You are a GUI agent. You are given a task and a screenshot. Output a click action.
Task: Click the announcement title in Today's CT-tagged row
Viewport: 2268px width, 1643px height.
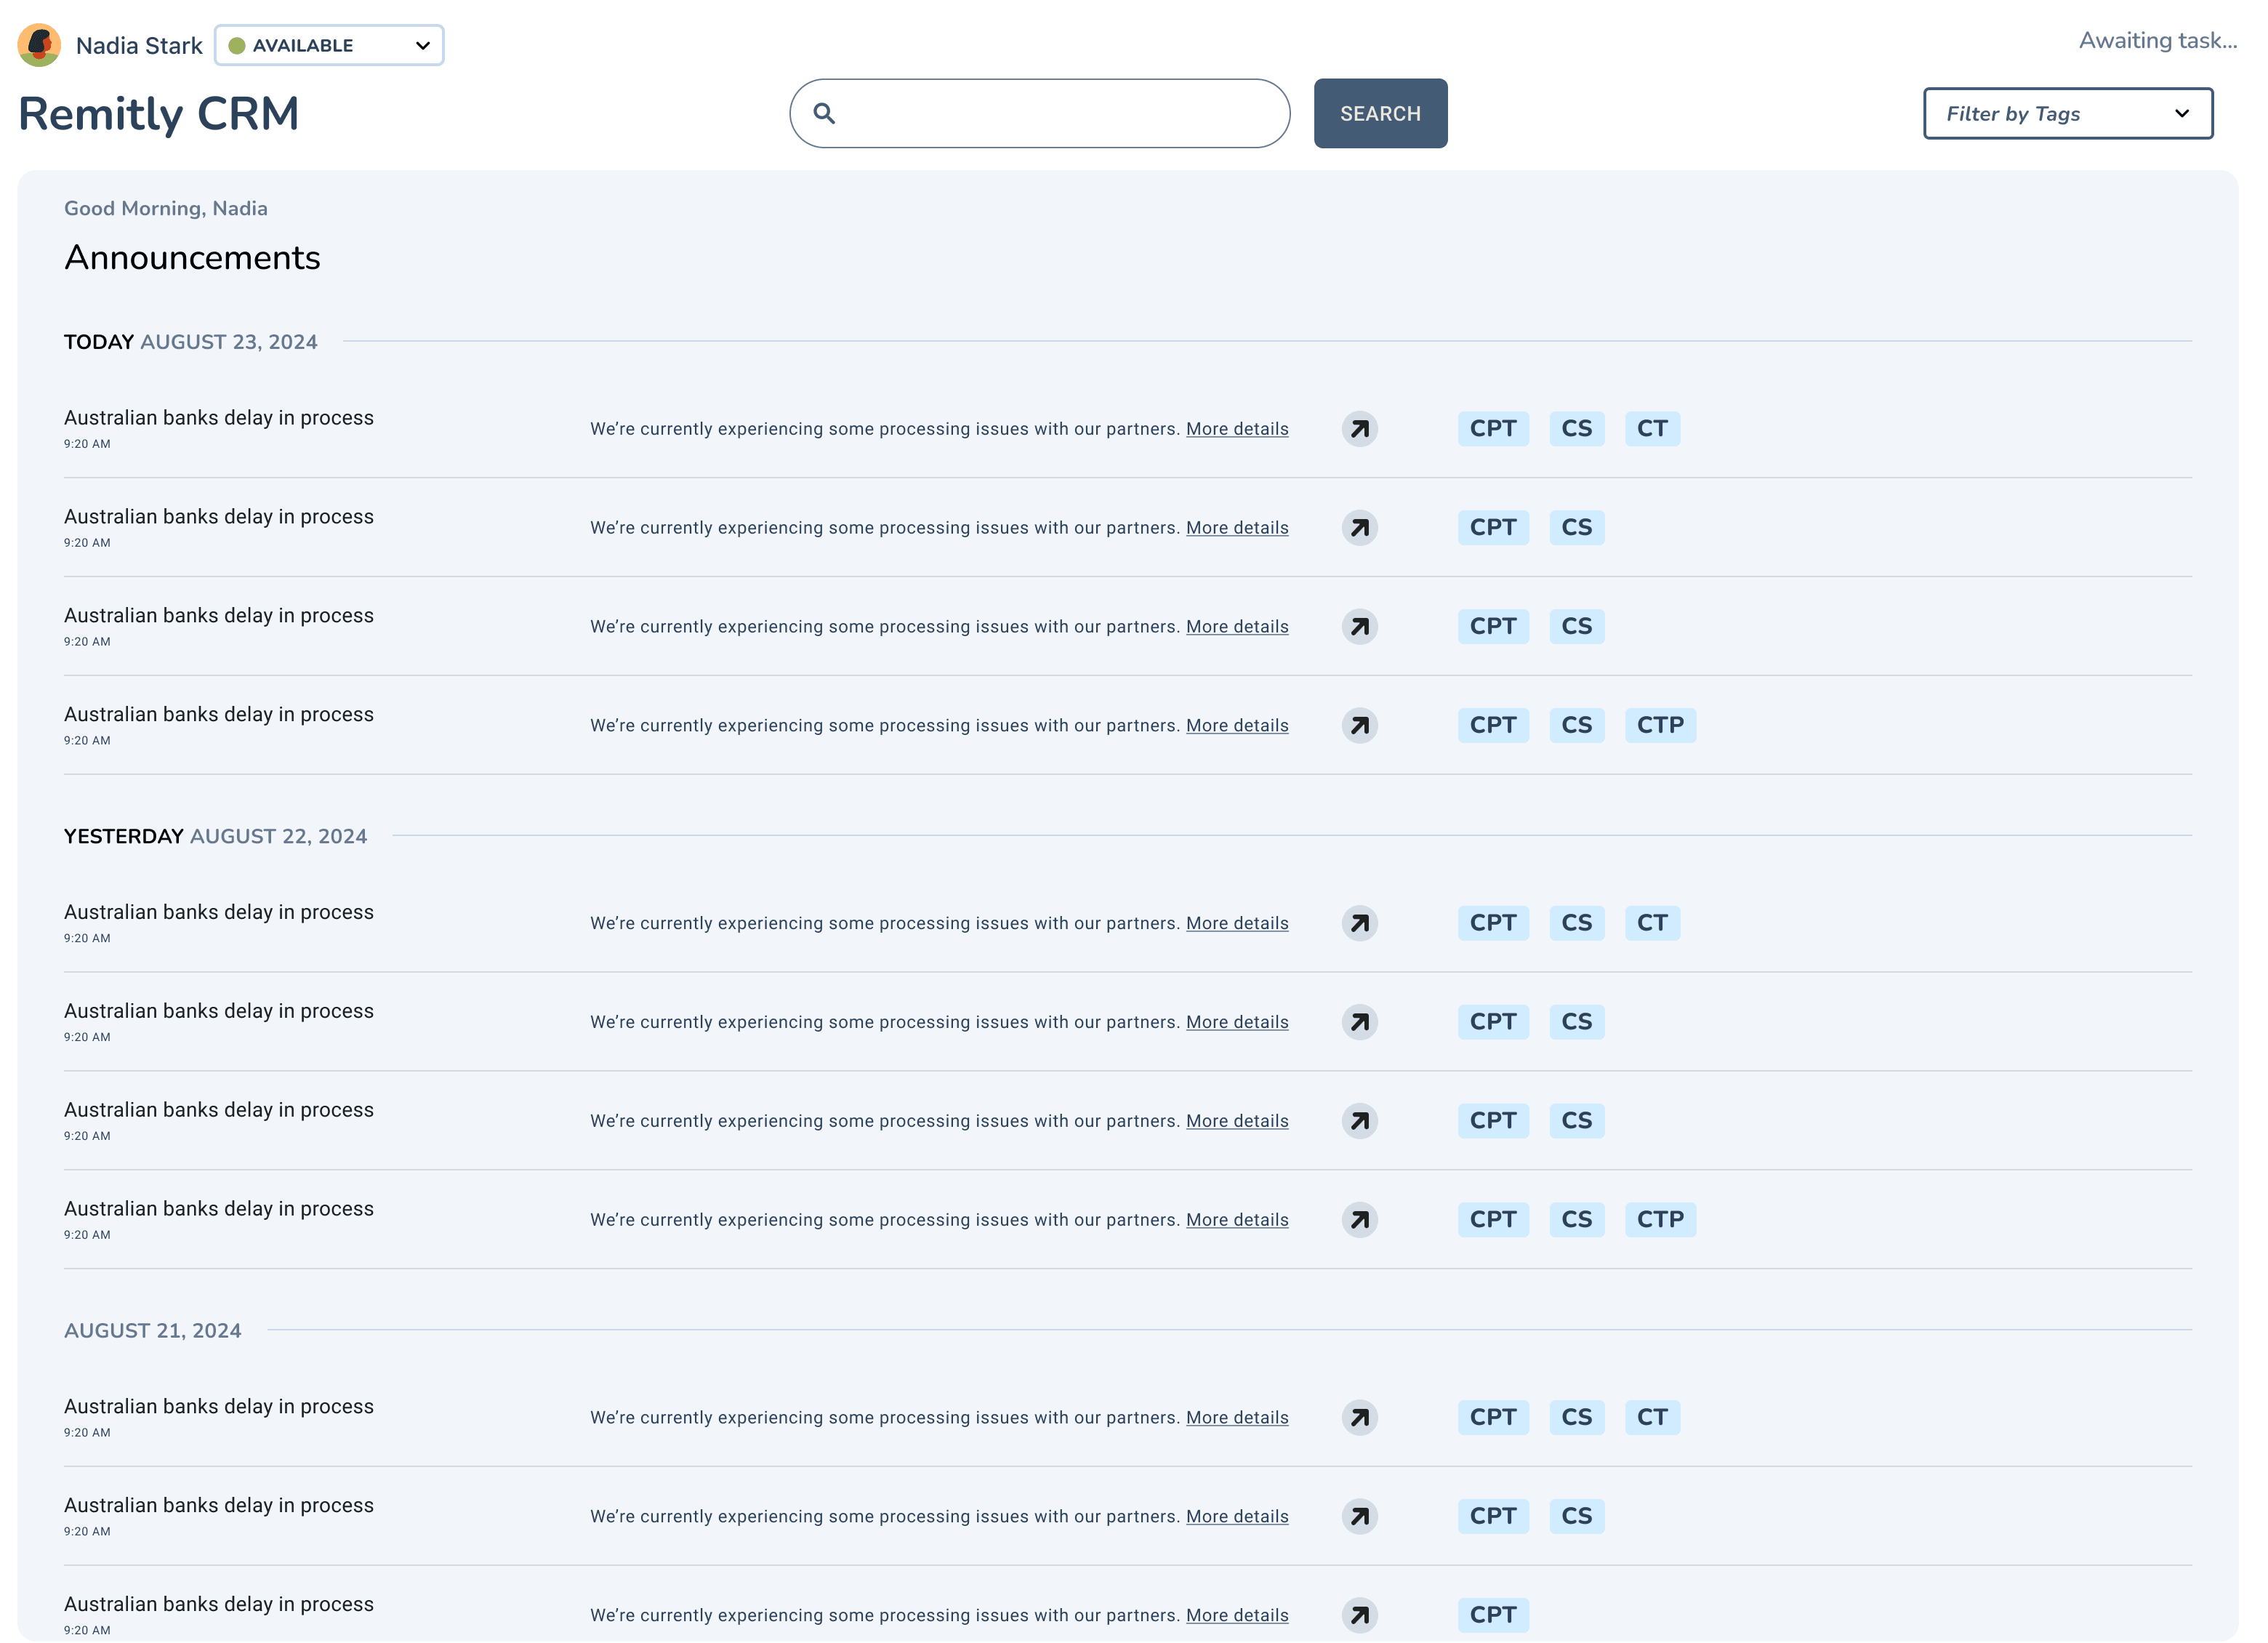pyautogui.click(x=219, y=418)
